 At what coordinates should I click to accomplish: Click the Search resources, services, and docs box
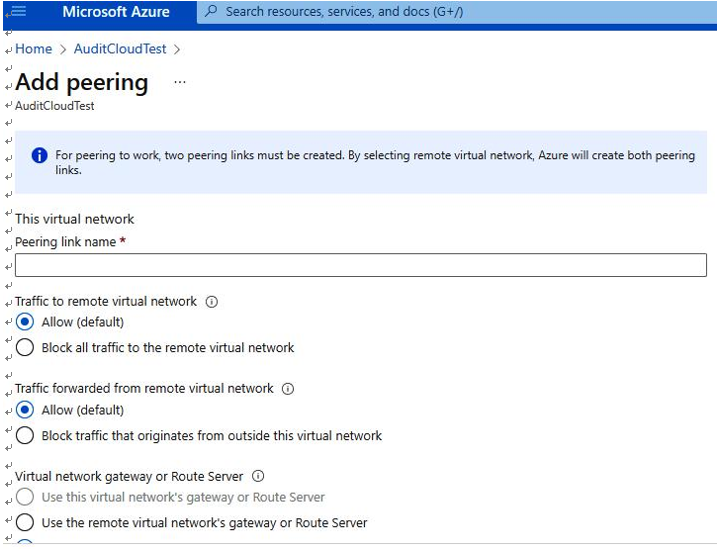(x=457, y=12)
